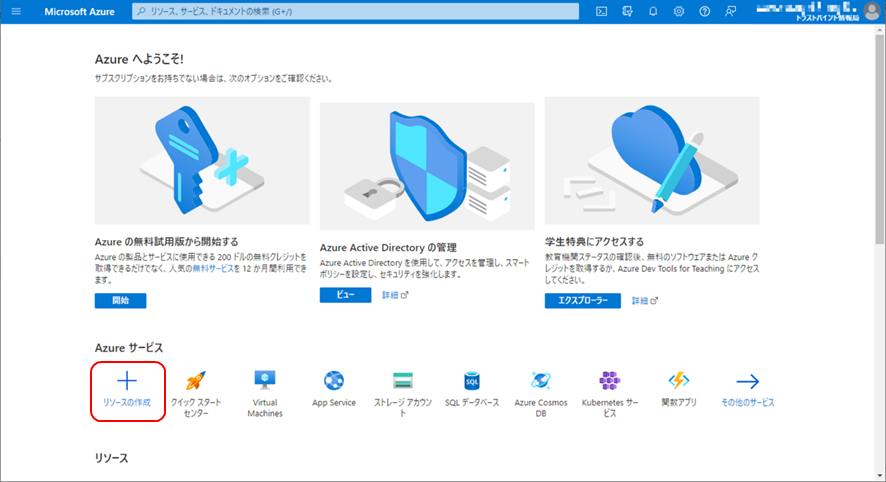Click the ビュー button for Active Directory
This screenshot has width=886, height=482.
(x=345, y=295)
